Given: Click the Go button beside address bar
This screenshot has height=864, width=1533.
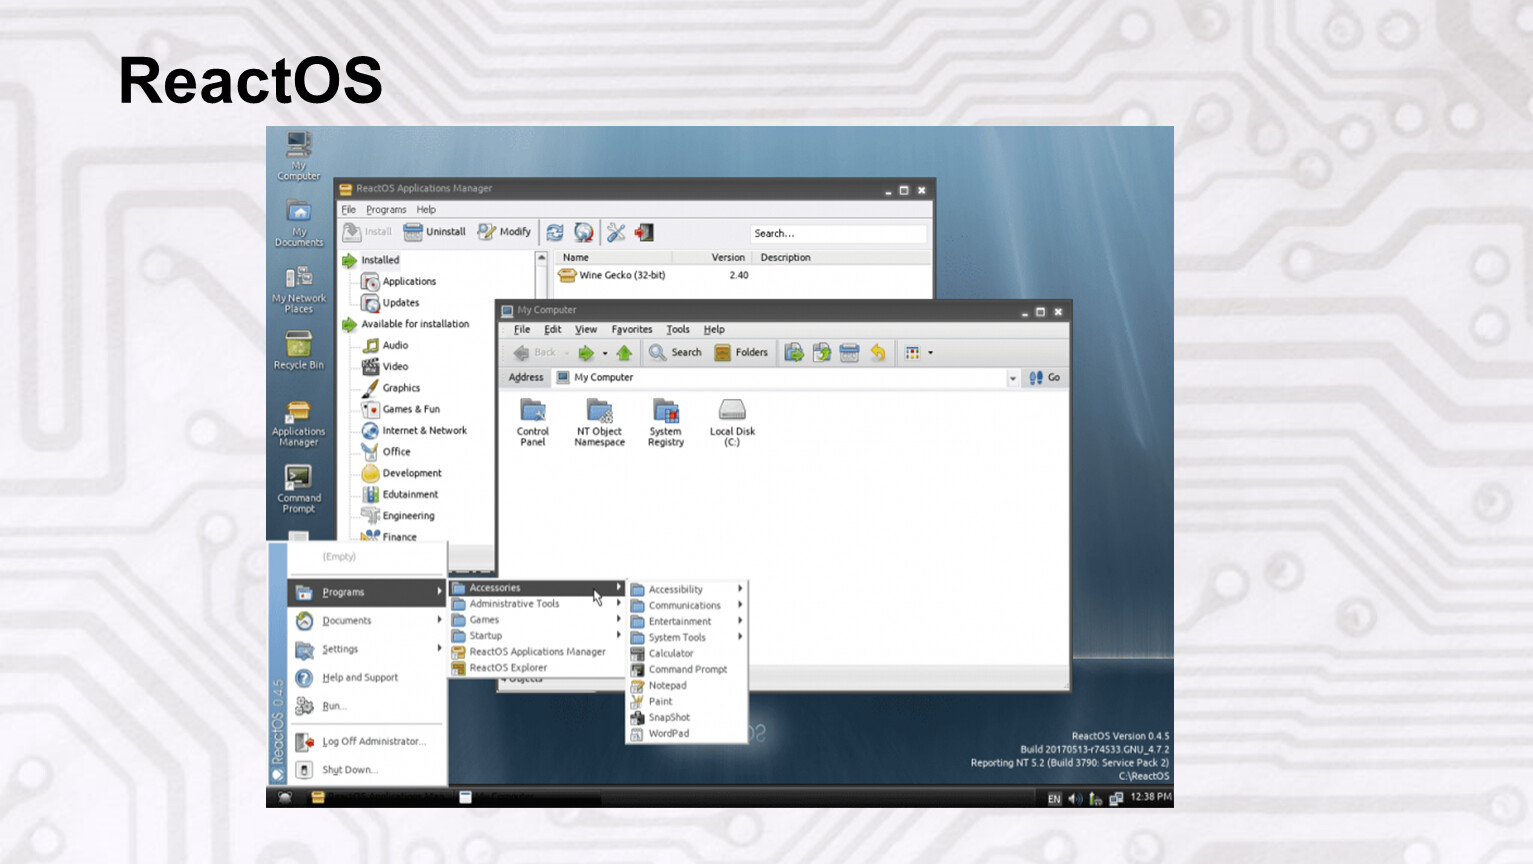Looking at the screenshot, I should tap(1044, 378).
